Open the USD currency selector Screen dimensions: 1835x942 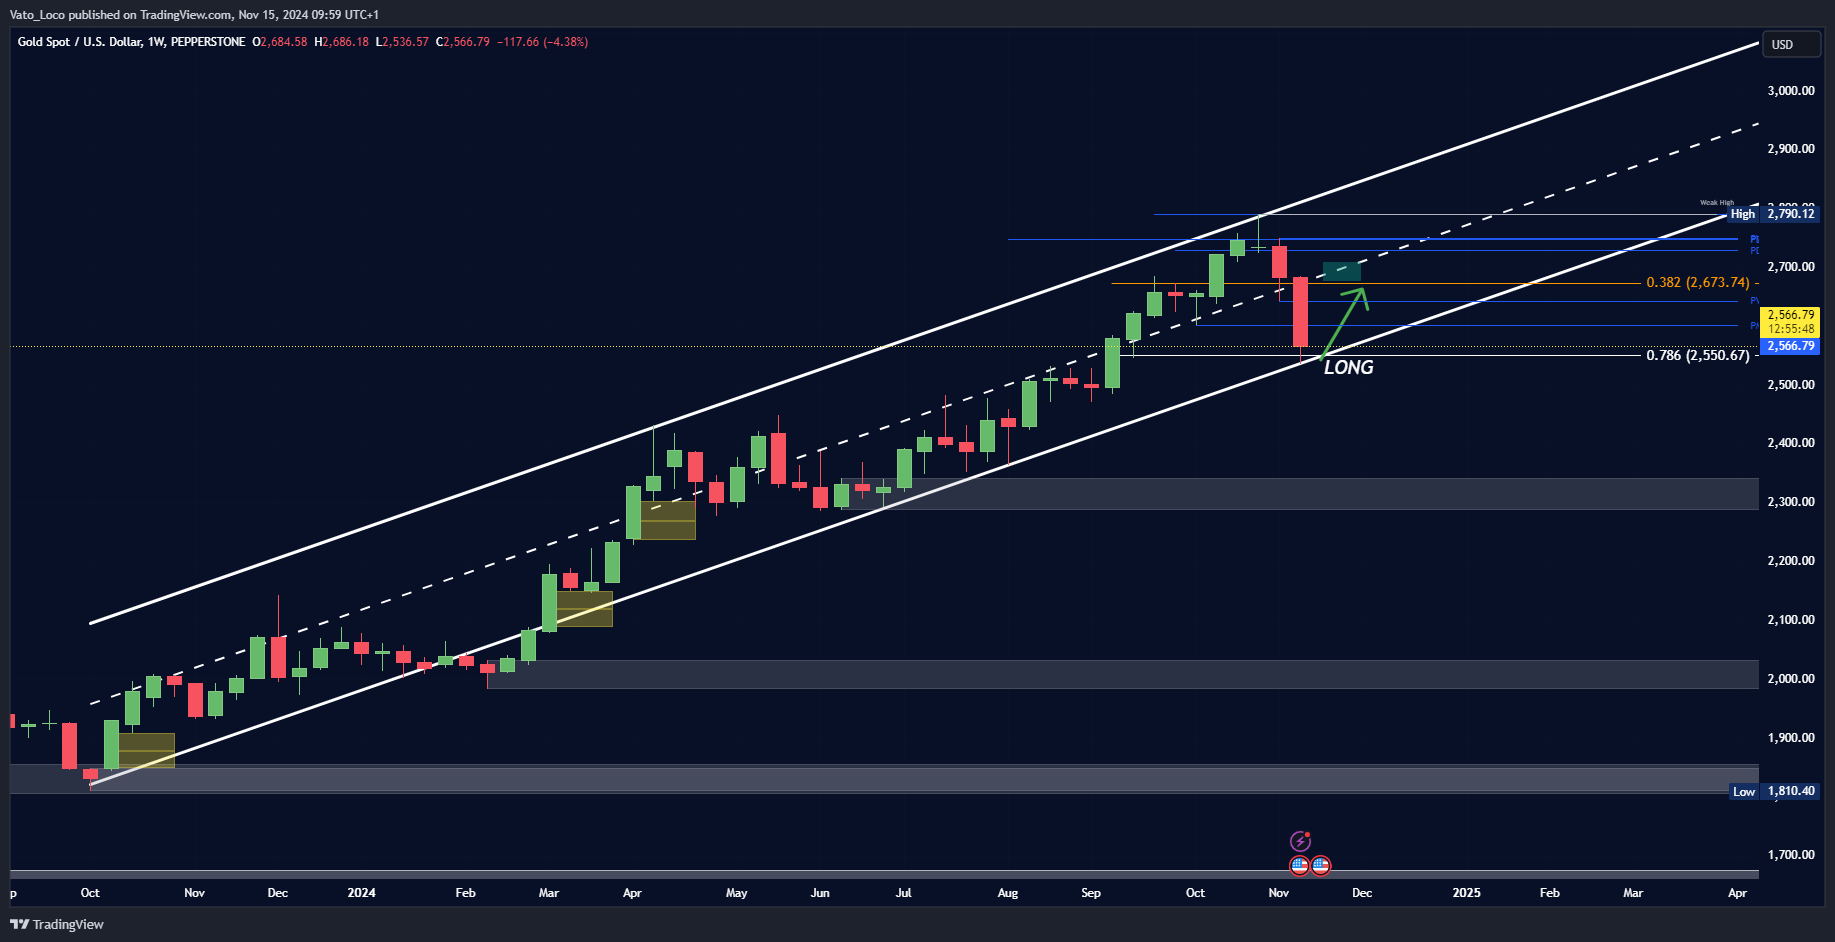1791,44
